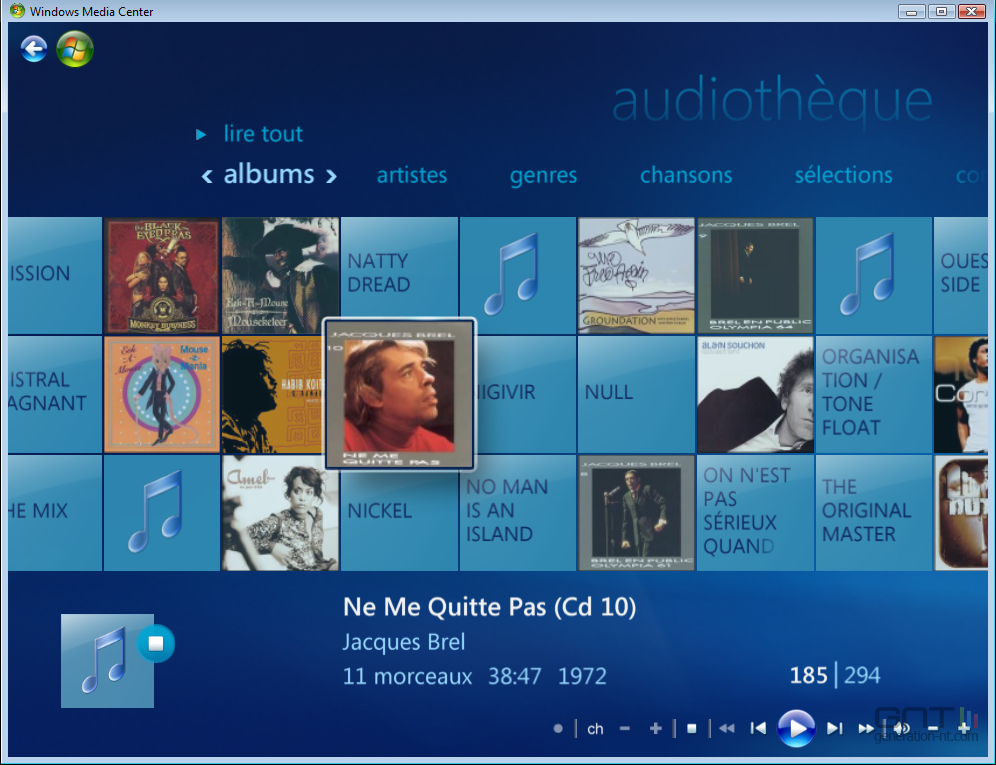Select the albums view heading

click(x=269, y=174)
